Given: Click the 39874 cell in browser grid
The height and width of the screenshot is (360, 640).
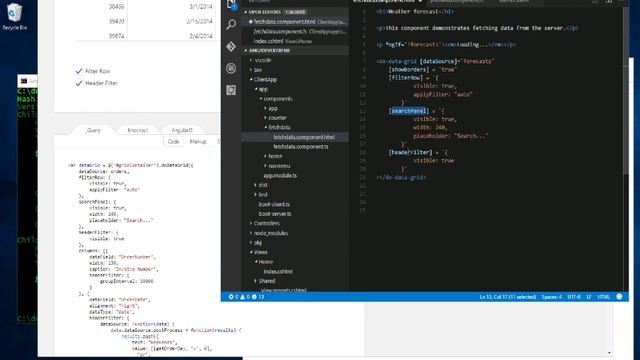Looking at the screenshot, I should (116, 36).
